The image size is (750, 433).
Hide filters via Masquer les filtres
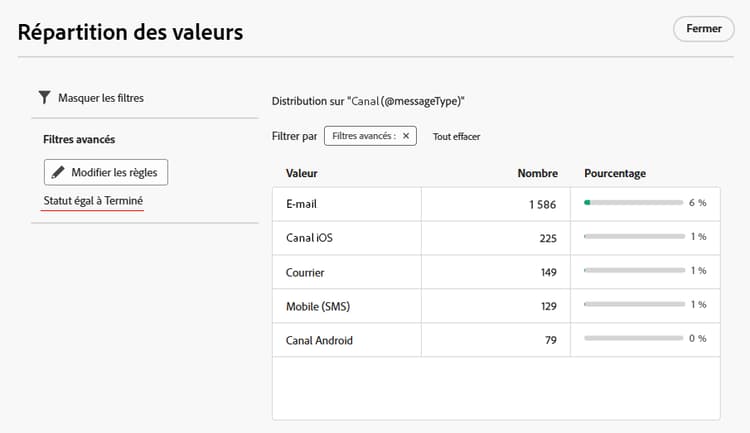tap(100, 97)
